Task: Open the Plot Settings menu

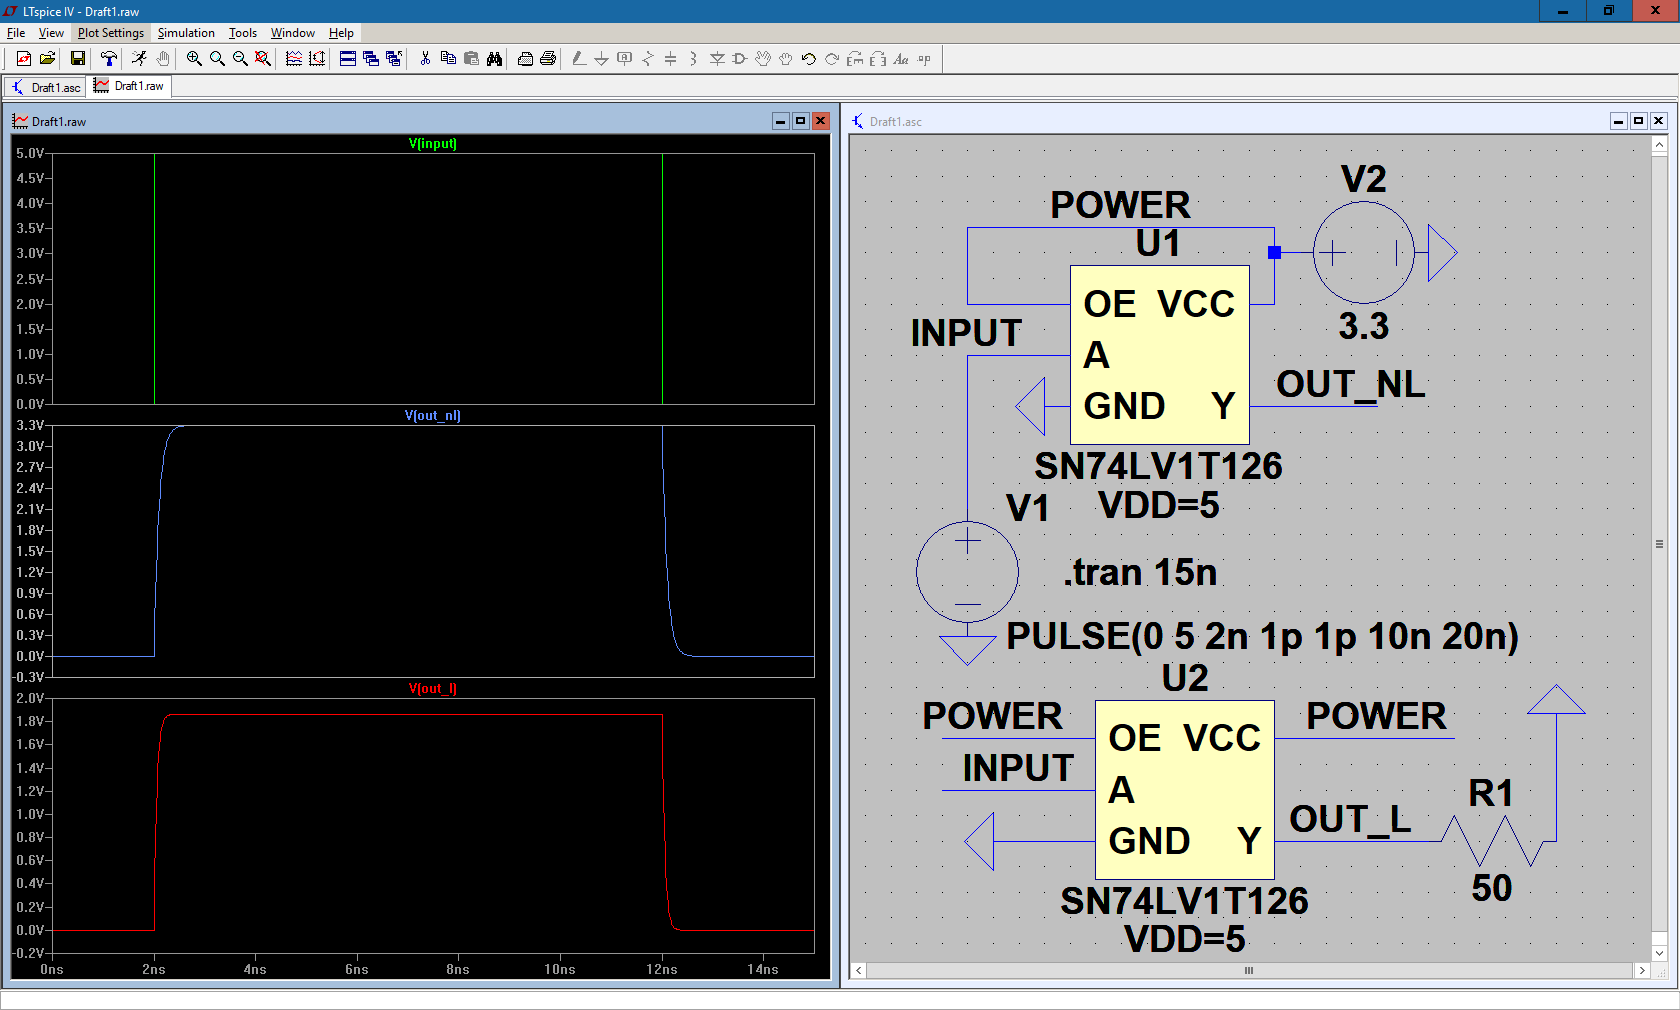Action: pos(111,33)
